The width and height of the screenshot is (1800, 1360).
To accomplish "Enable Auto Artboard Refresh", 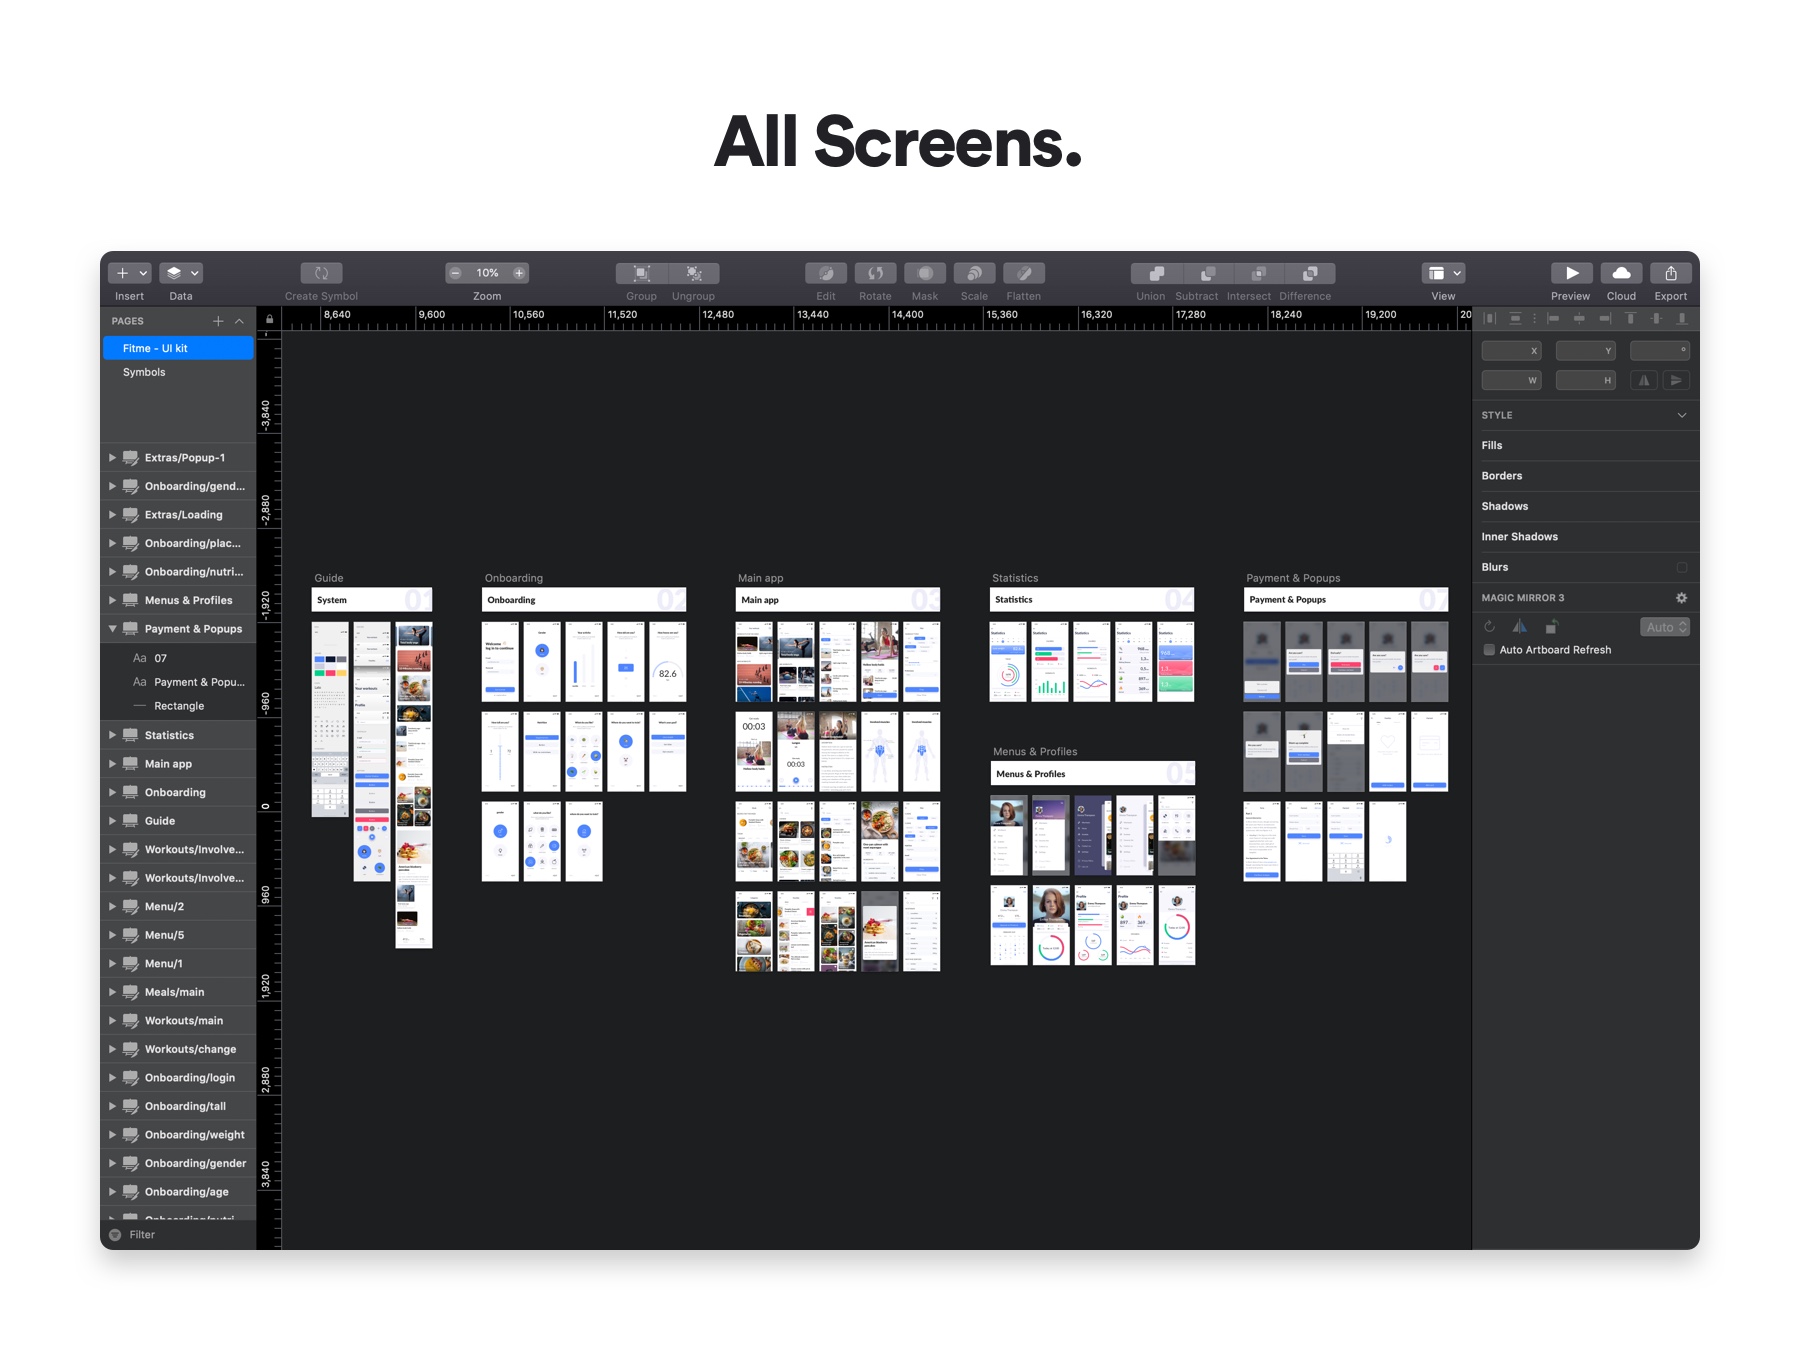I will click(x=1488, y=649).
